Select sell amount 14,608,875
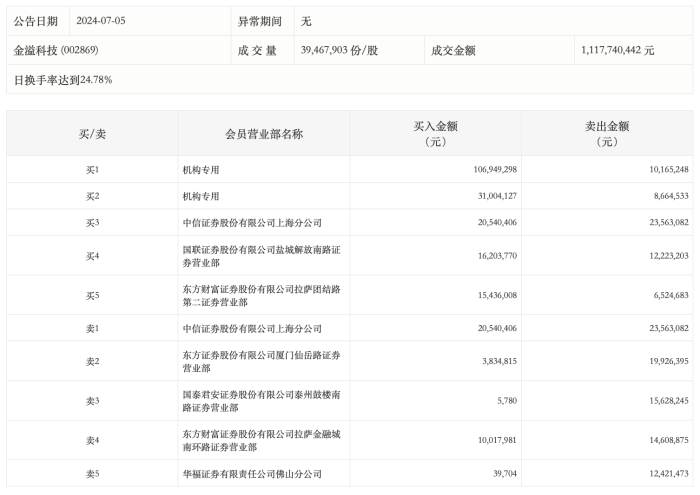 click(x=669, y=441)
